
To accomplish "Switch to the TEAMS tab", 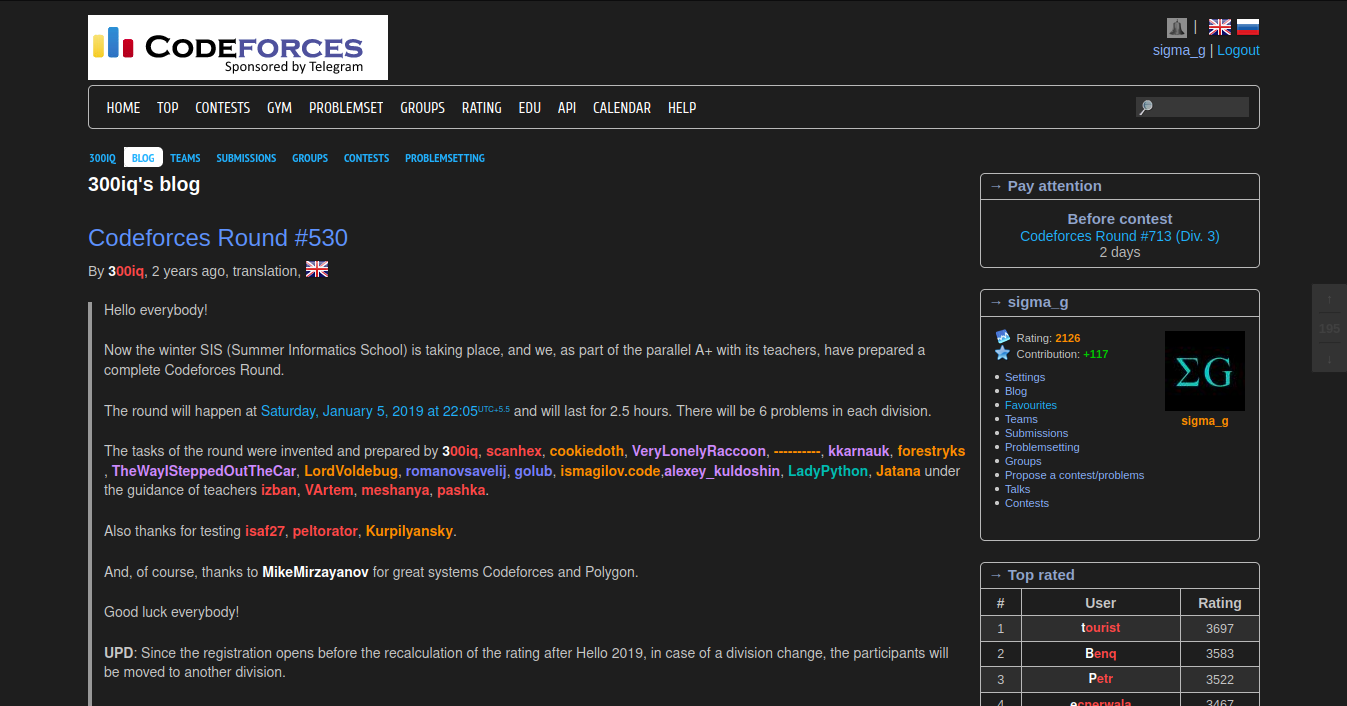I will click(185, 158).
